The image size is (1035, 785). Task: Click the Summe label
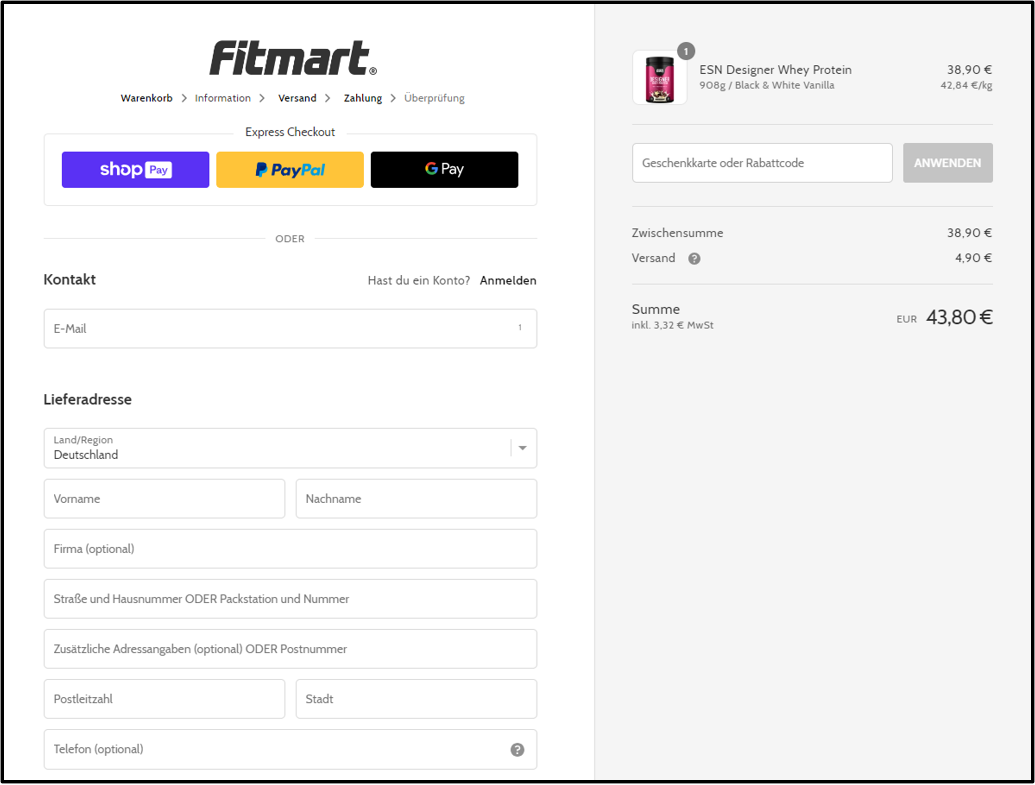pos(655,309)
